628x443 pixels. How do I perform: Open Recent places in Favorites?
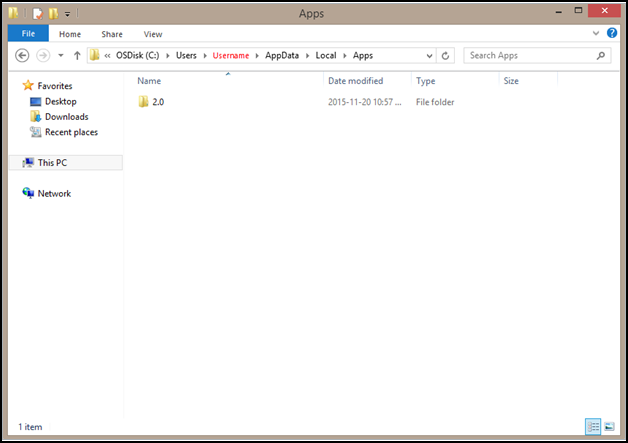[71, 132]
